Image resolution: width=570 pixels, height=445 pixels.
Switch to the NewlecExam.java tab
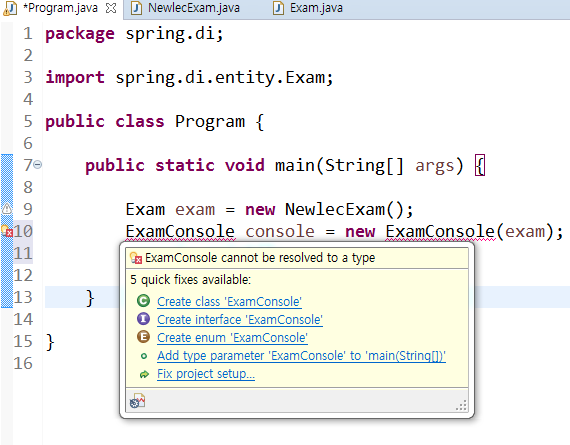pos(185,8)
